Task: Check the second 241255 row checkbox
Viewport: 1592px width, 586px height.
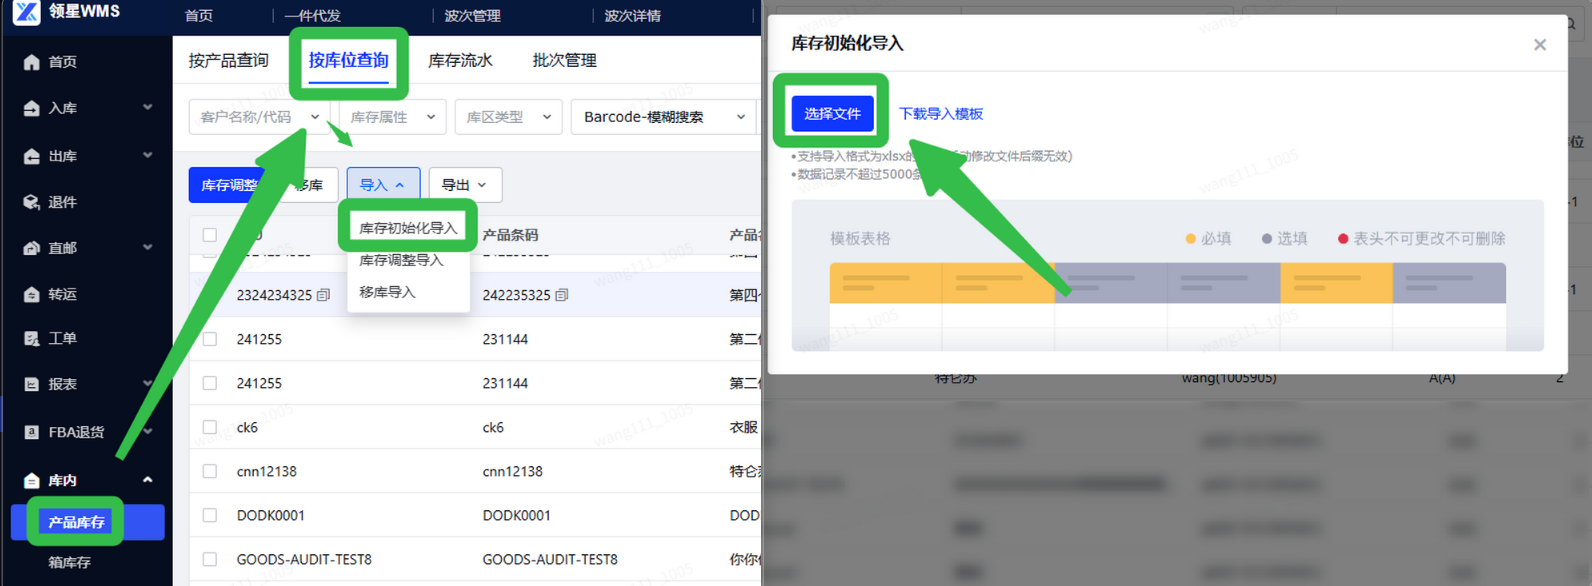Action: tap(210, 383)
